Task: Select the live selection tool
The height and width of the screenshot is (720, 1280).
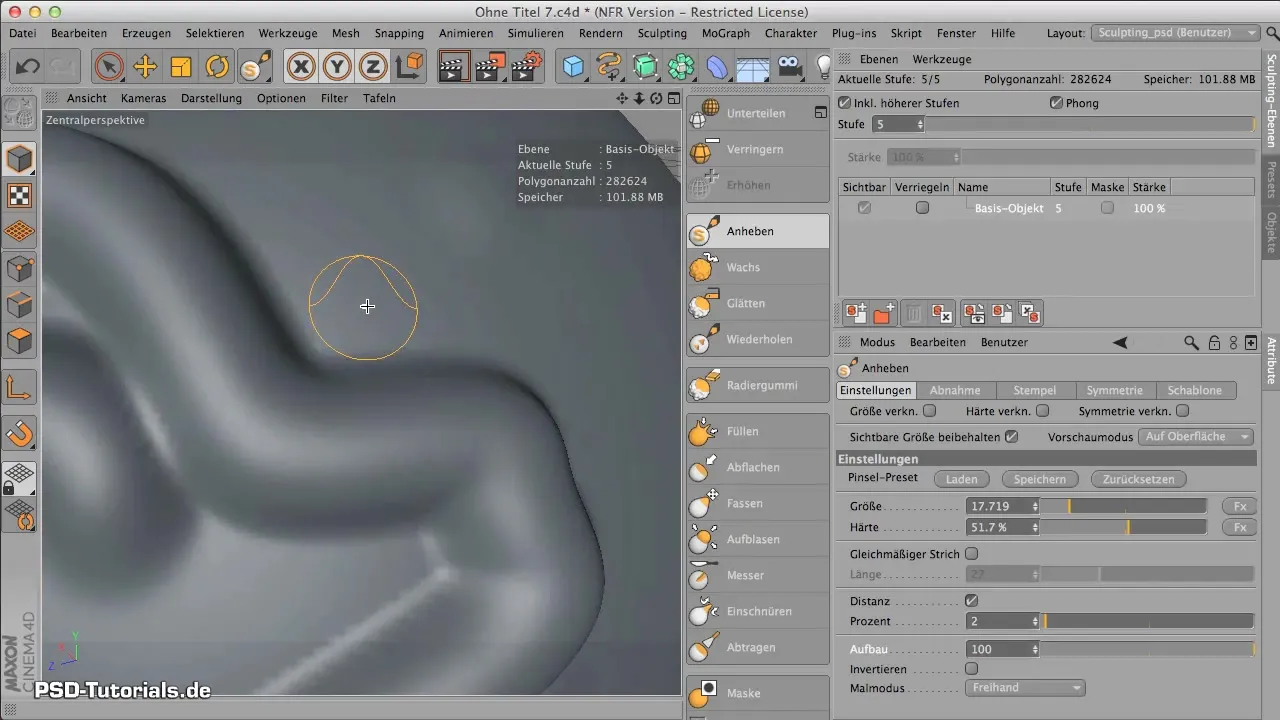Action: (109, 67)
